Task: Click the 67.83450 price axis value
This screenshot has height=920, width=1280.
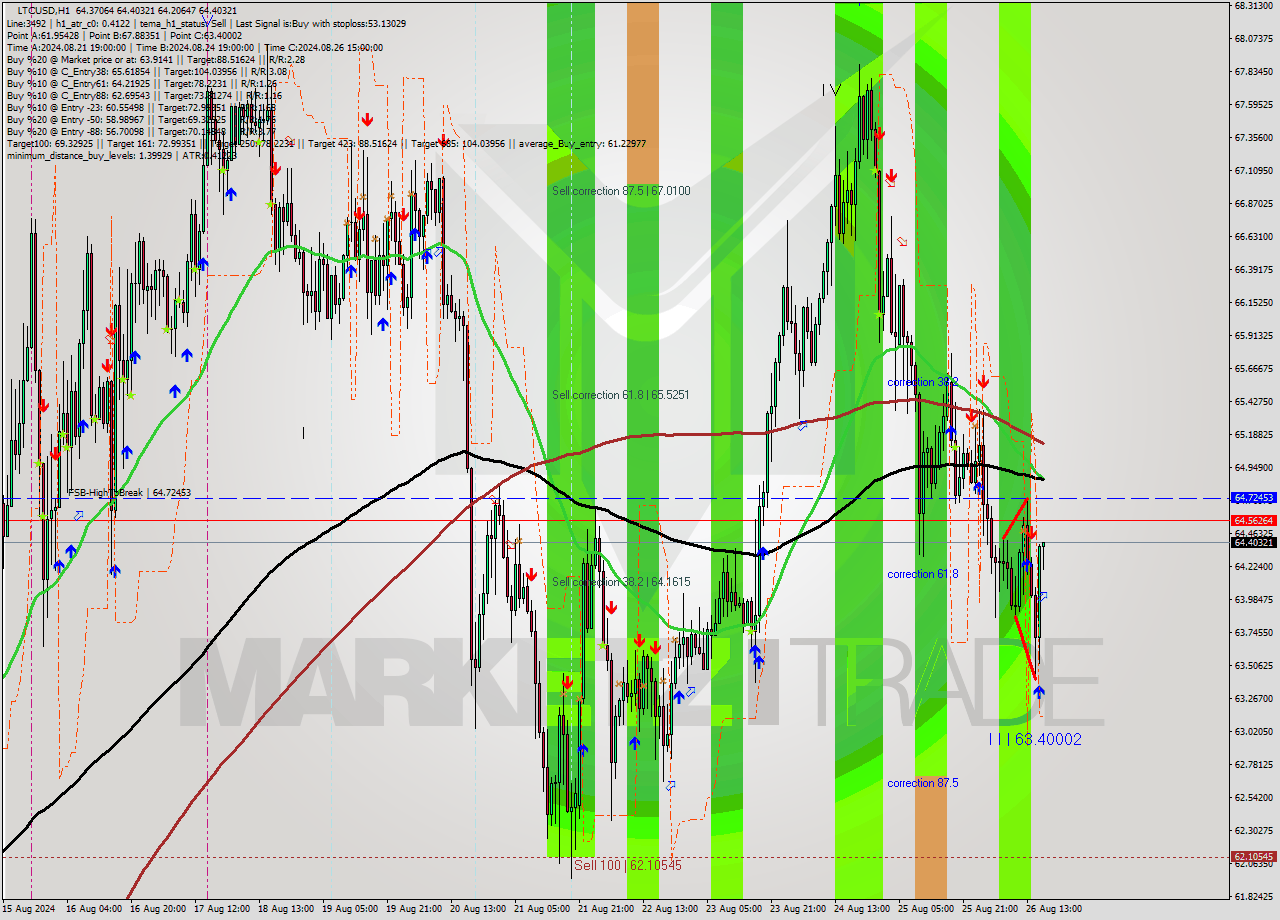Action: point(1254,71)
